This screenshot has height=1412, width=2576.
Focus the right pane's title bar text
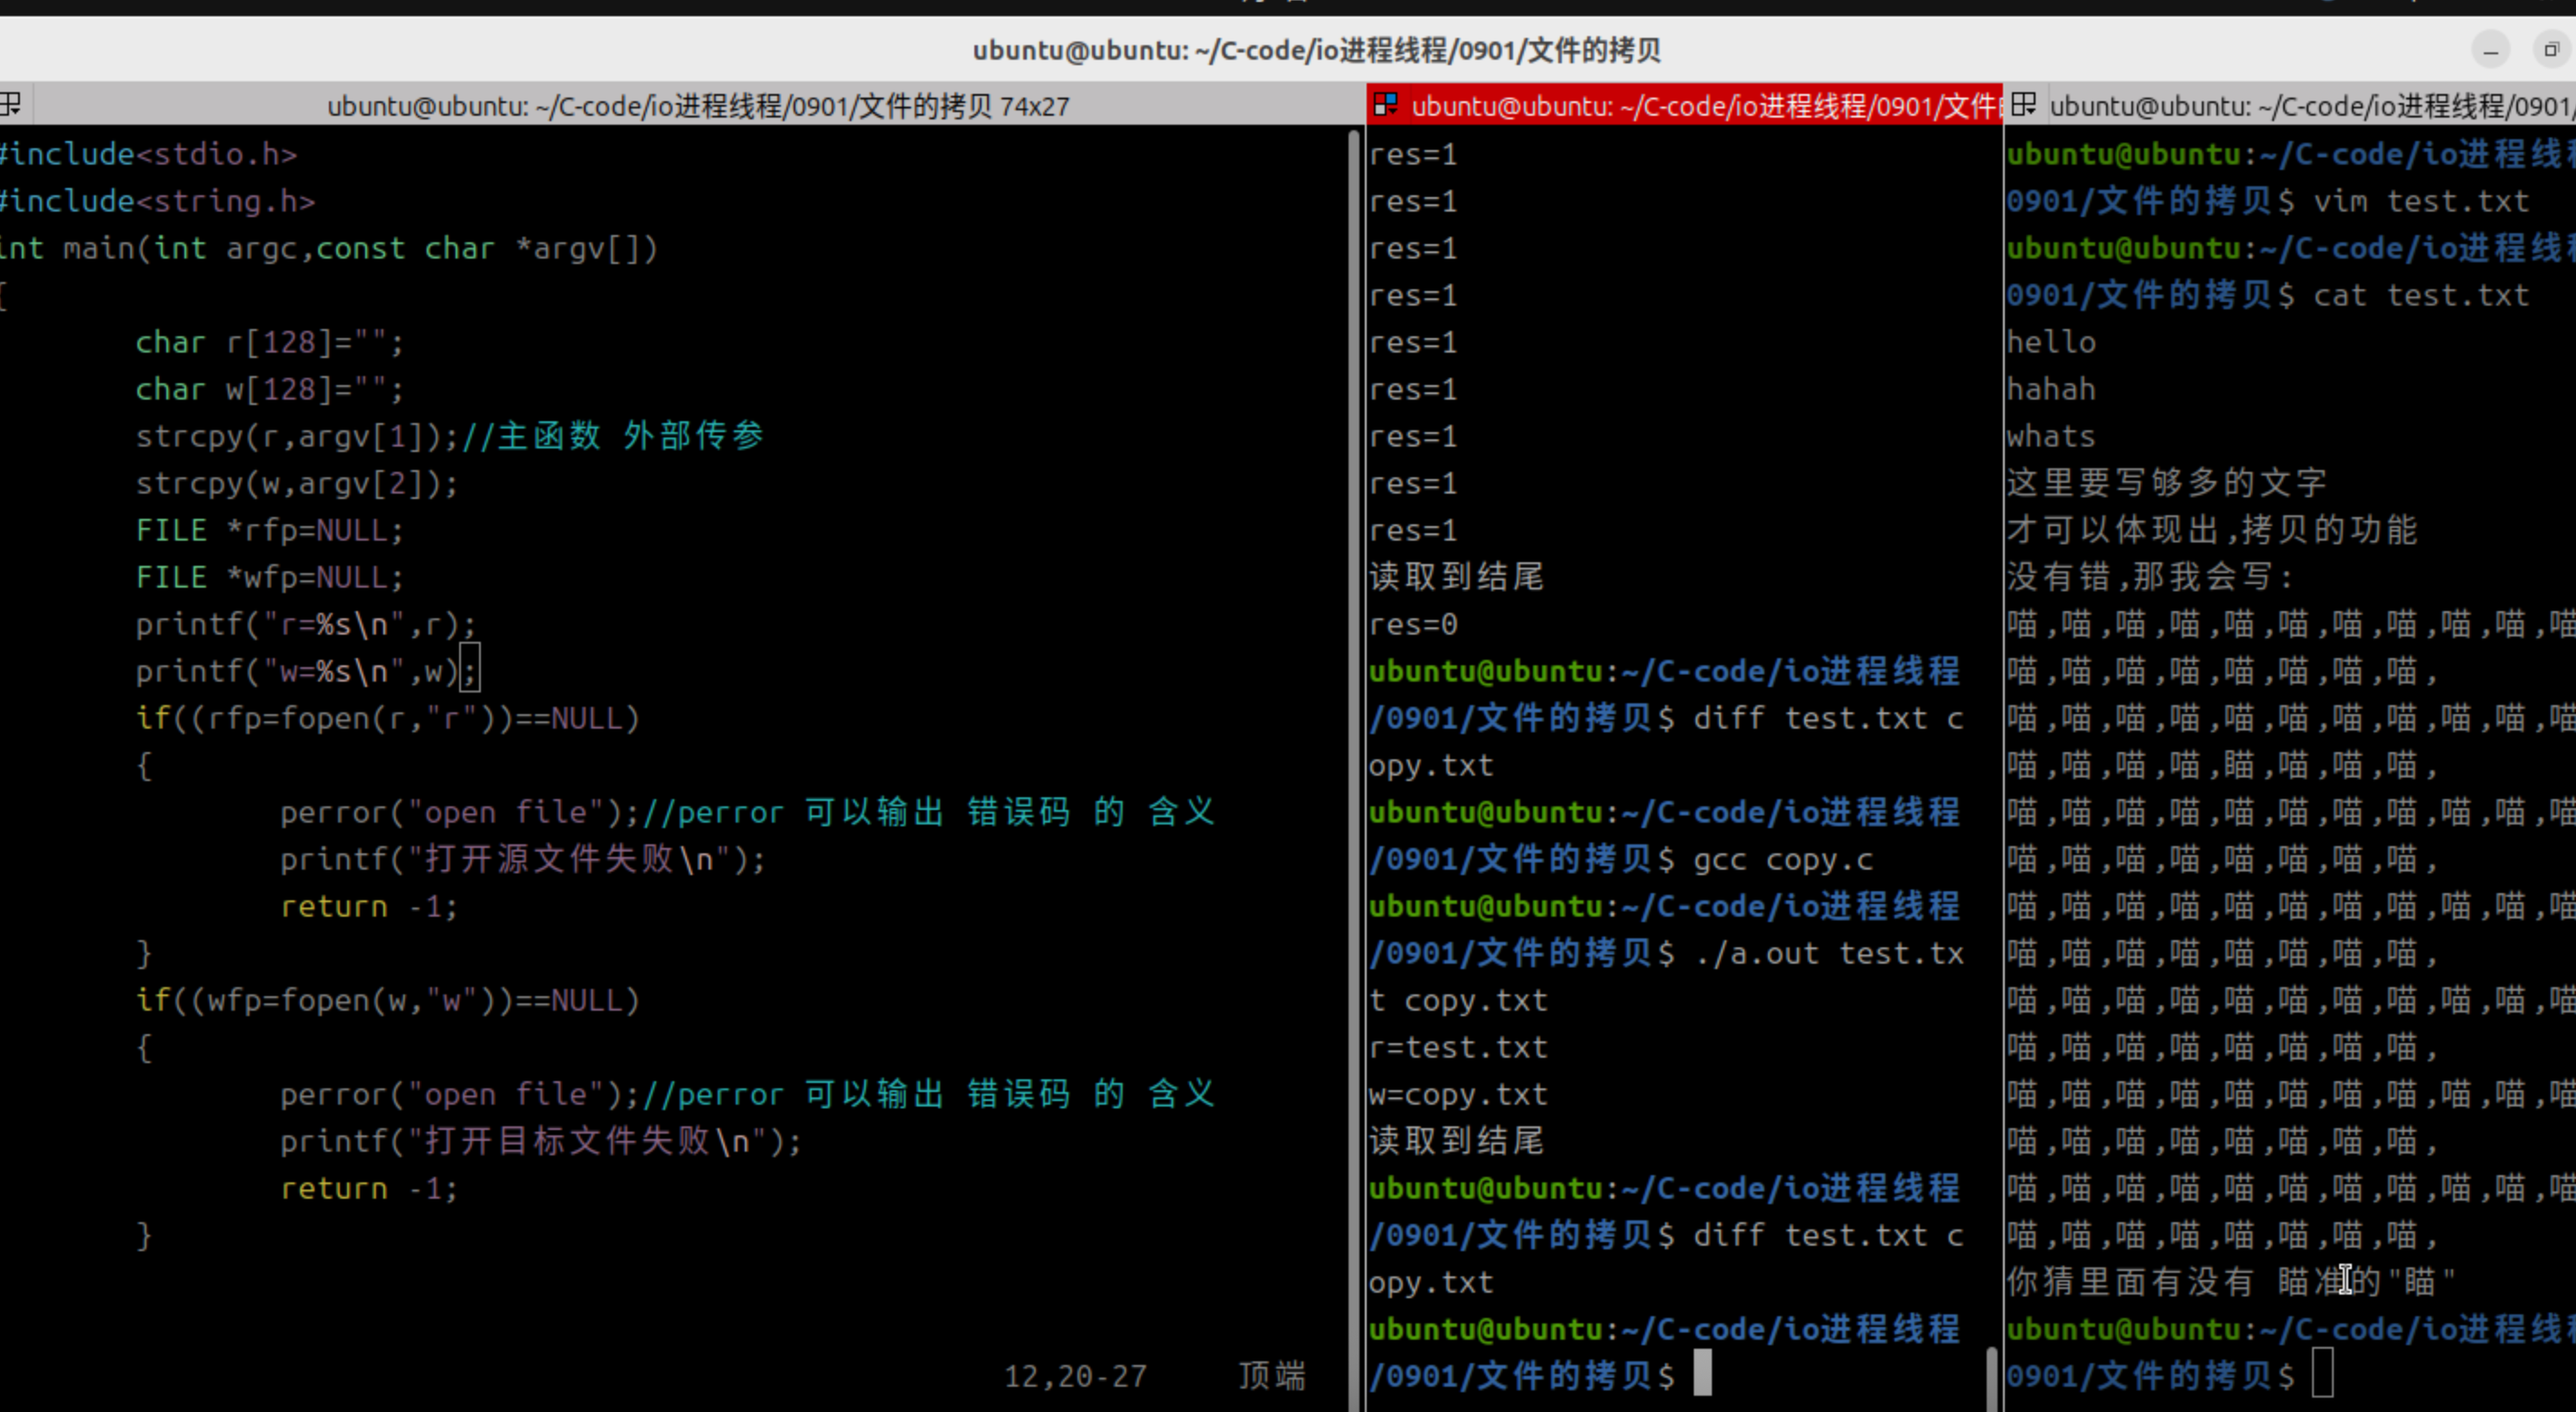pyautogui.click(x=2312, y=106)
